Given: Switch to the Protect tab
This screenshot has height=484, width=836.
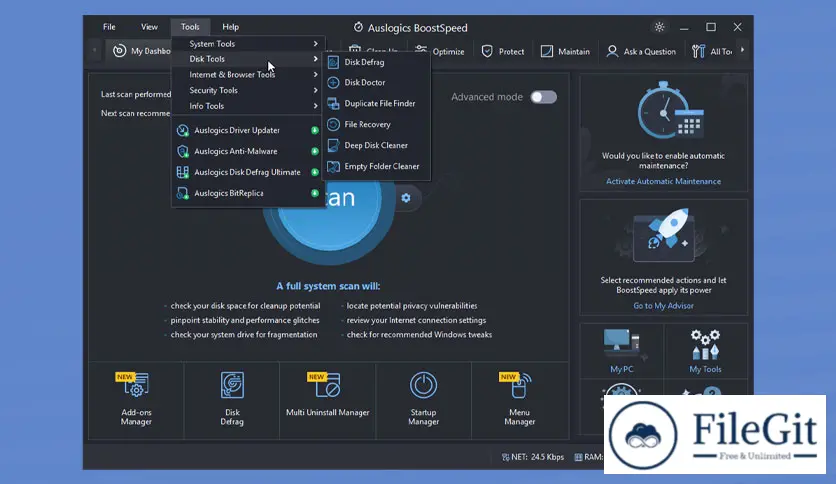Looking at the screenshot, I should [x=503, y=51].
